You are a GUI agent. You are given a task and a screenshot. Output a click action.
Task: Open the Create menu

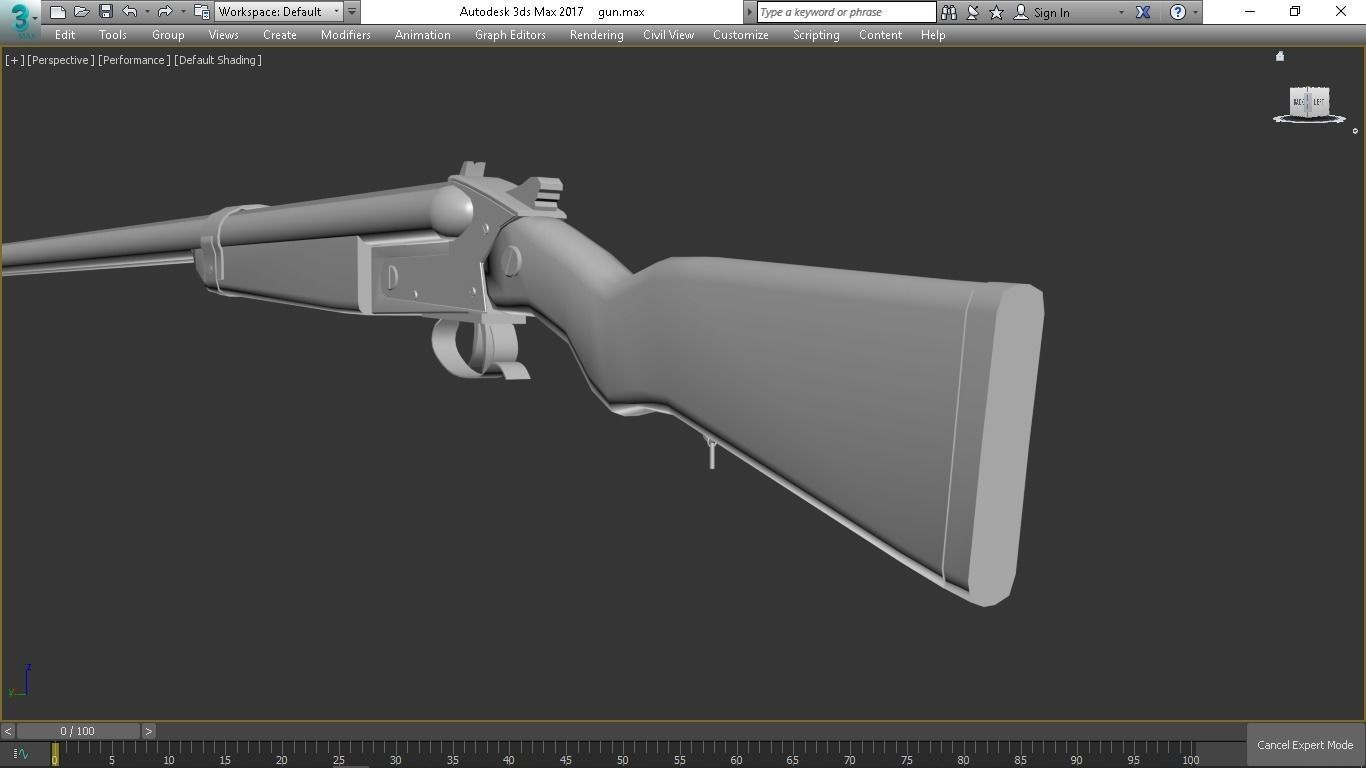(x=280, y=35)
